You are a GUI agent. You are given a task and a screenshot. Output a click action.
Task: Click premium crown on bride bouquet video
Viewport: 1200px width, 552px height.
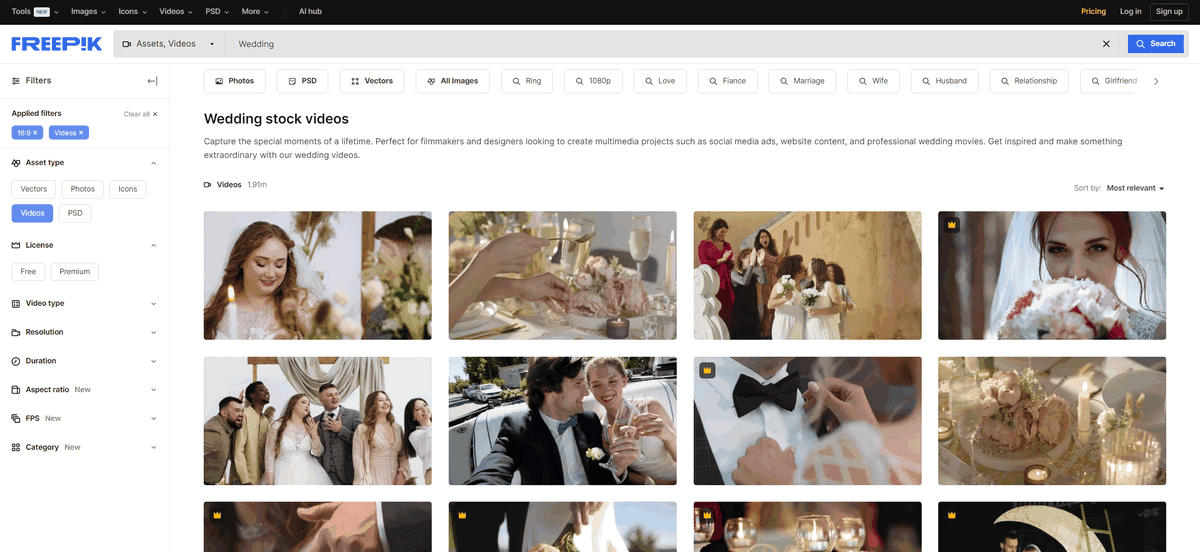tap(952, 225)
